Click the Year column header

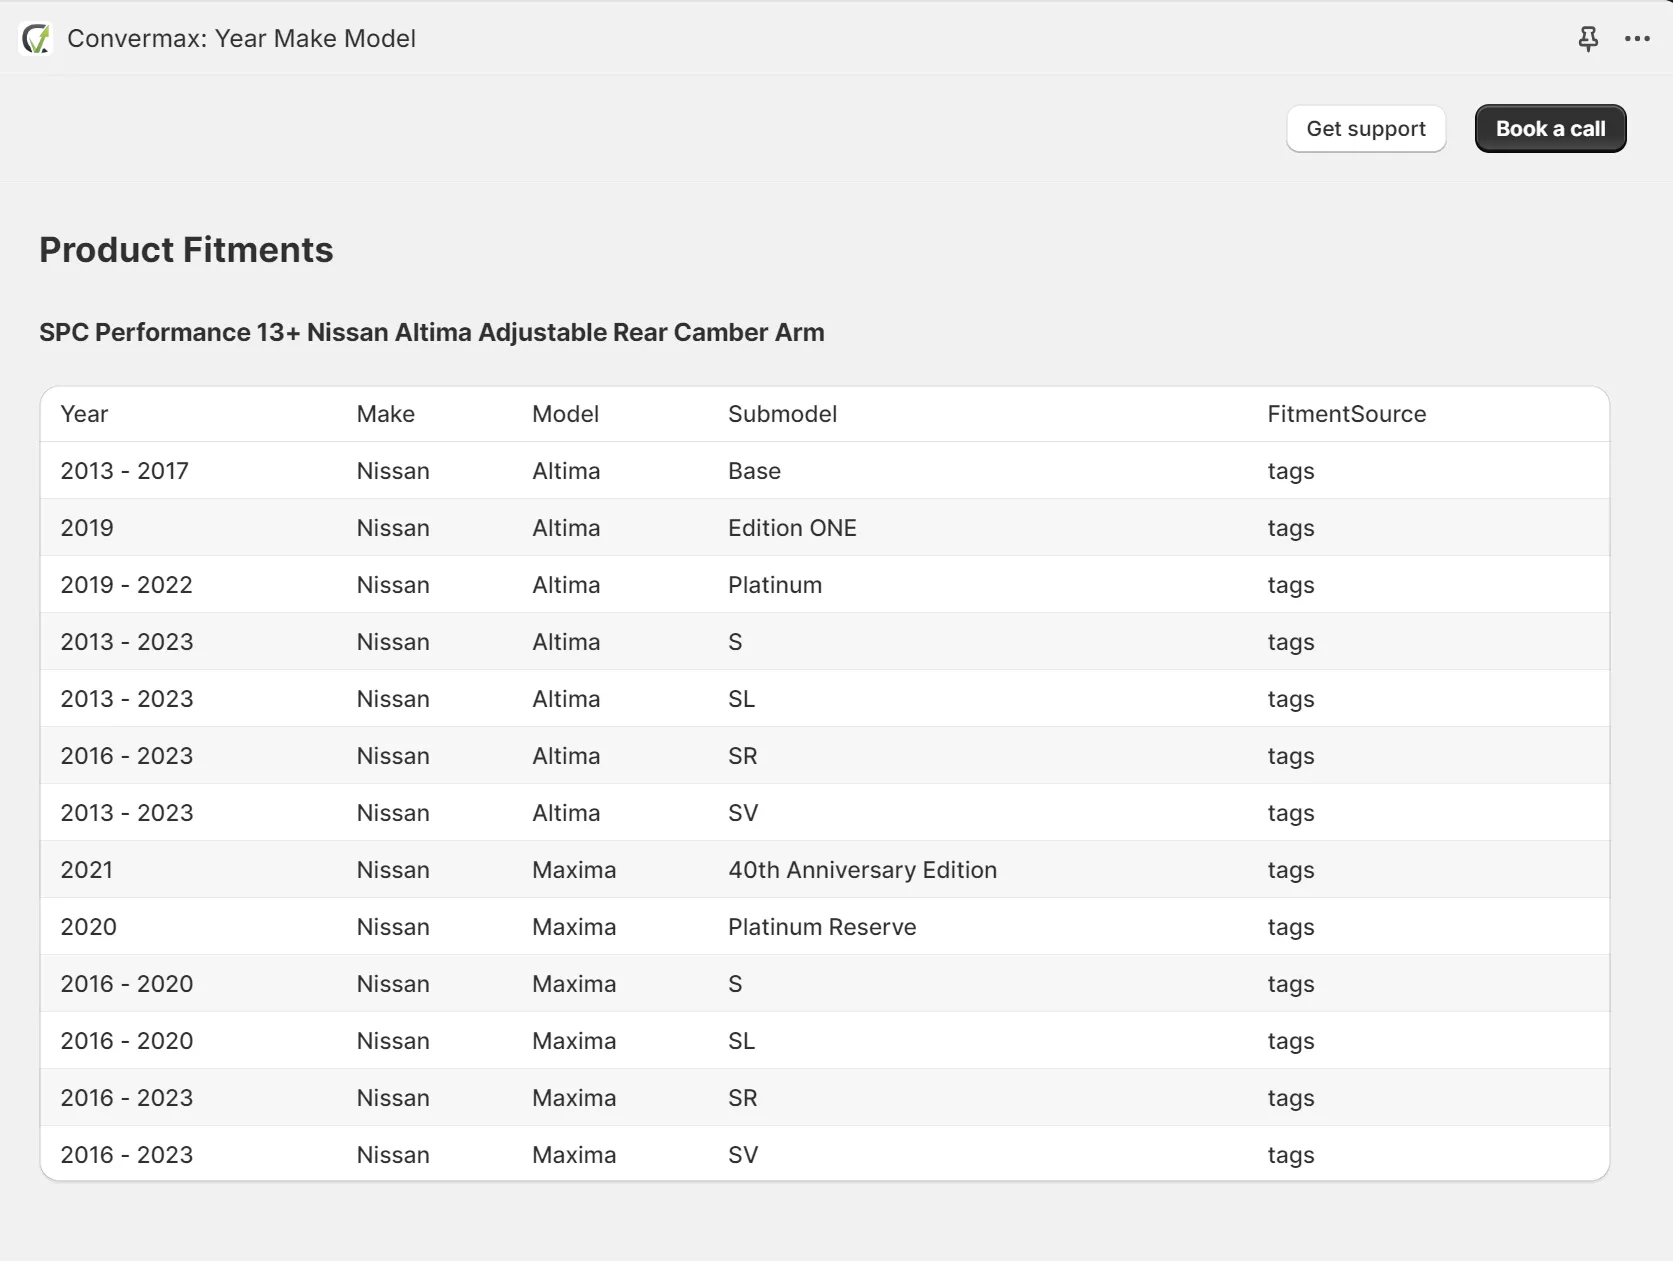[84, 414]
